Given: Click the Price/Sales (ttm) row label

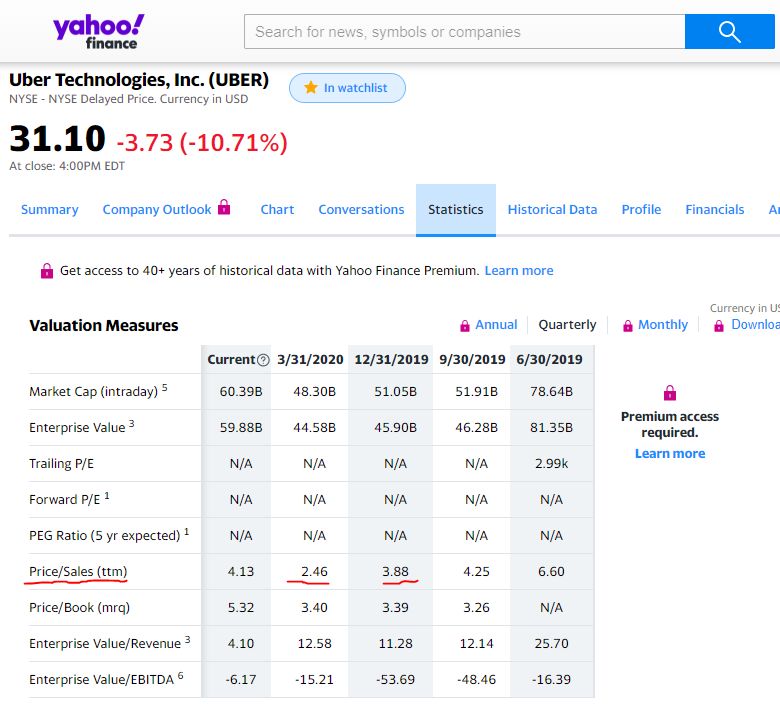Looking at the screenshot, I should 78,572.
